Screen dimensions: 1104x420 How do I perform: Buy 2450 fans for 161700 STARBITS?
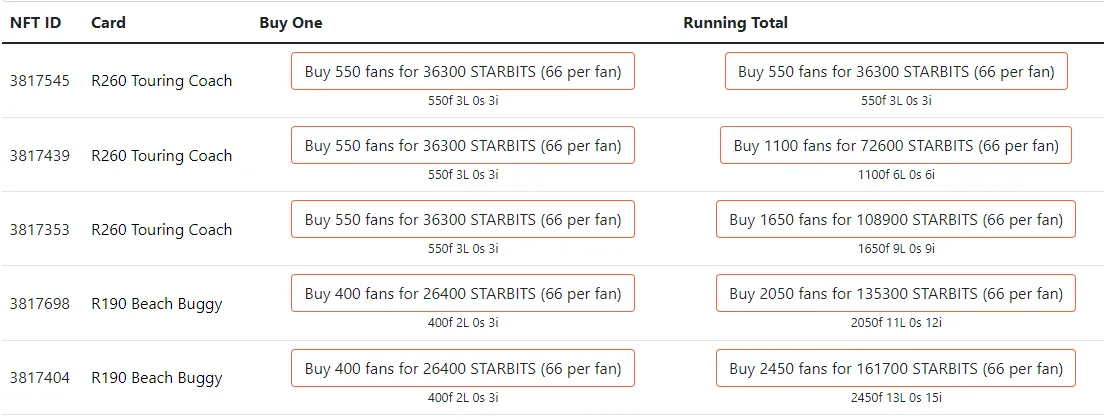click(x=896, y=368)
